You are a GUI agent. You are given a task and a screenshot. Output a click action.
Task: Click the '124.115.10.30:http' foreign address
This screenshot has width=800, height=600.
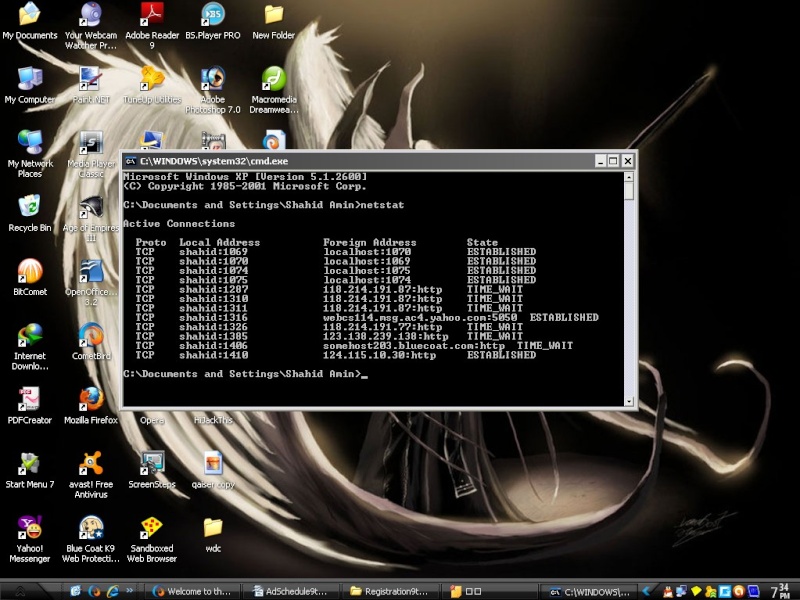pyautogui.click(x=380, y=355)
